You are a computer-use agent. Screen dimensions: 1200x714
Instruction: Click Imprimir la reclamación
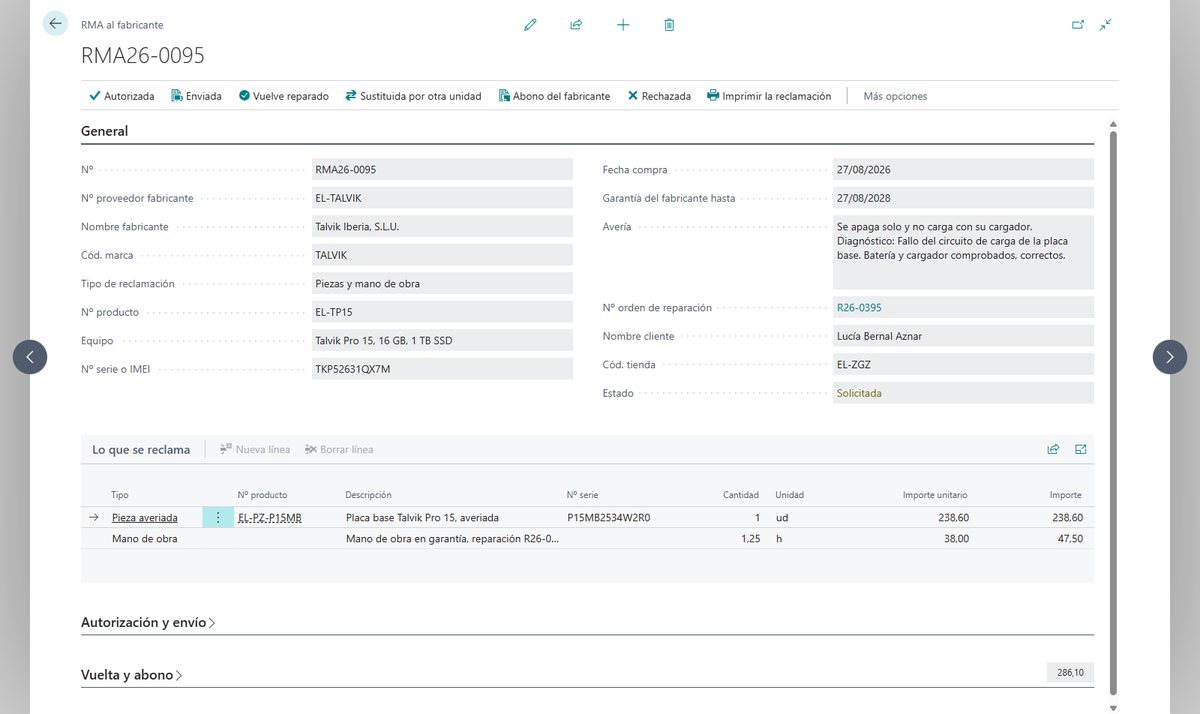click(x=769, y=96)
